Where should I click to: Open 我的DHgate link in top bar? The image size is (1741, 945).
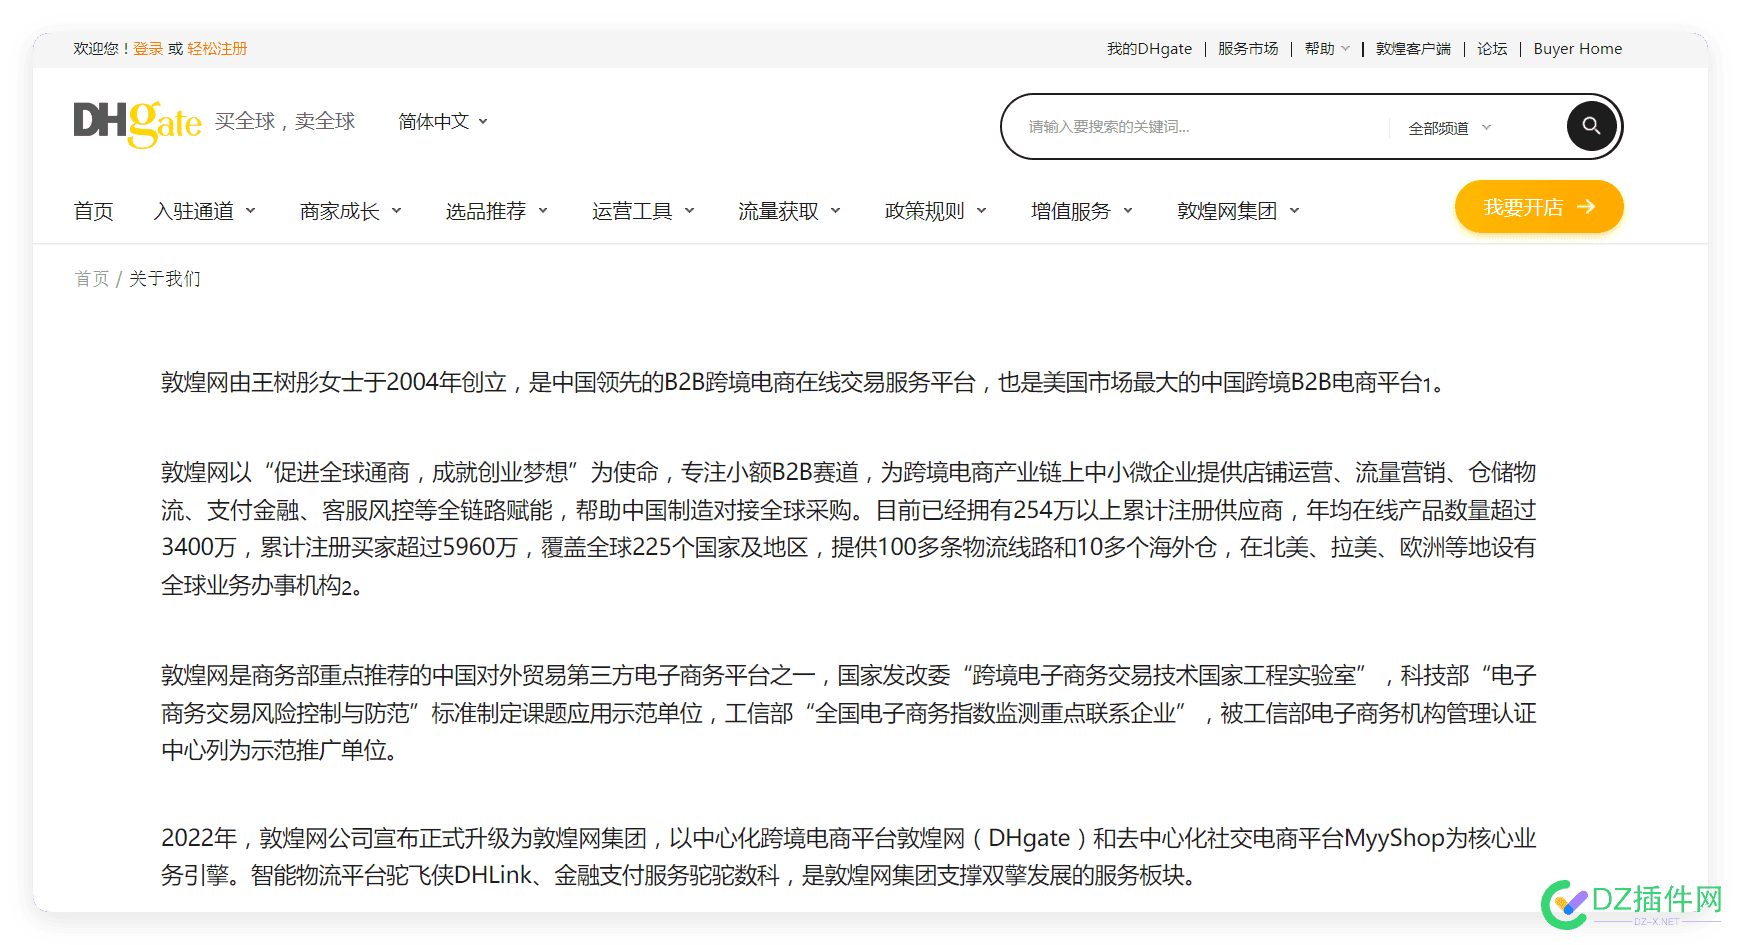1149,48
